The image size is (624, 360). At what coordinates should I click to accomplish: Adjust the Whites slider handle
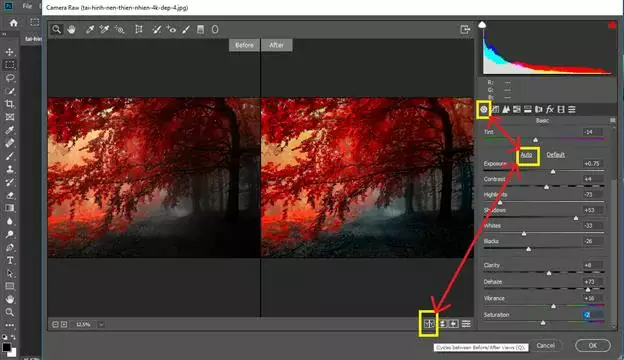pos(524,234)
